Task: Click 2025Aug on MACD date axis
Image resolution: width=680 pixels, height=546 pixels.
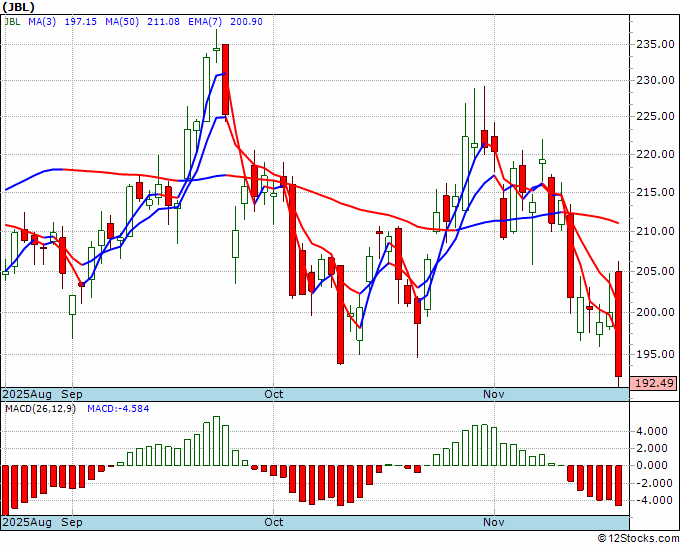Action: [x=27, y=522]
